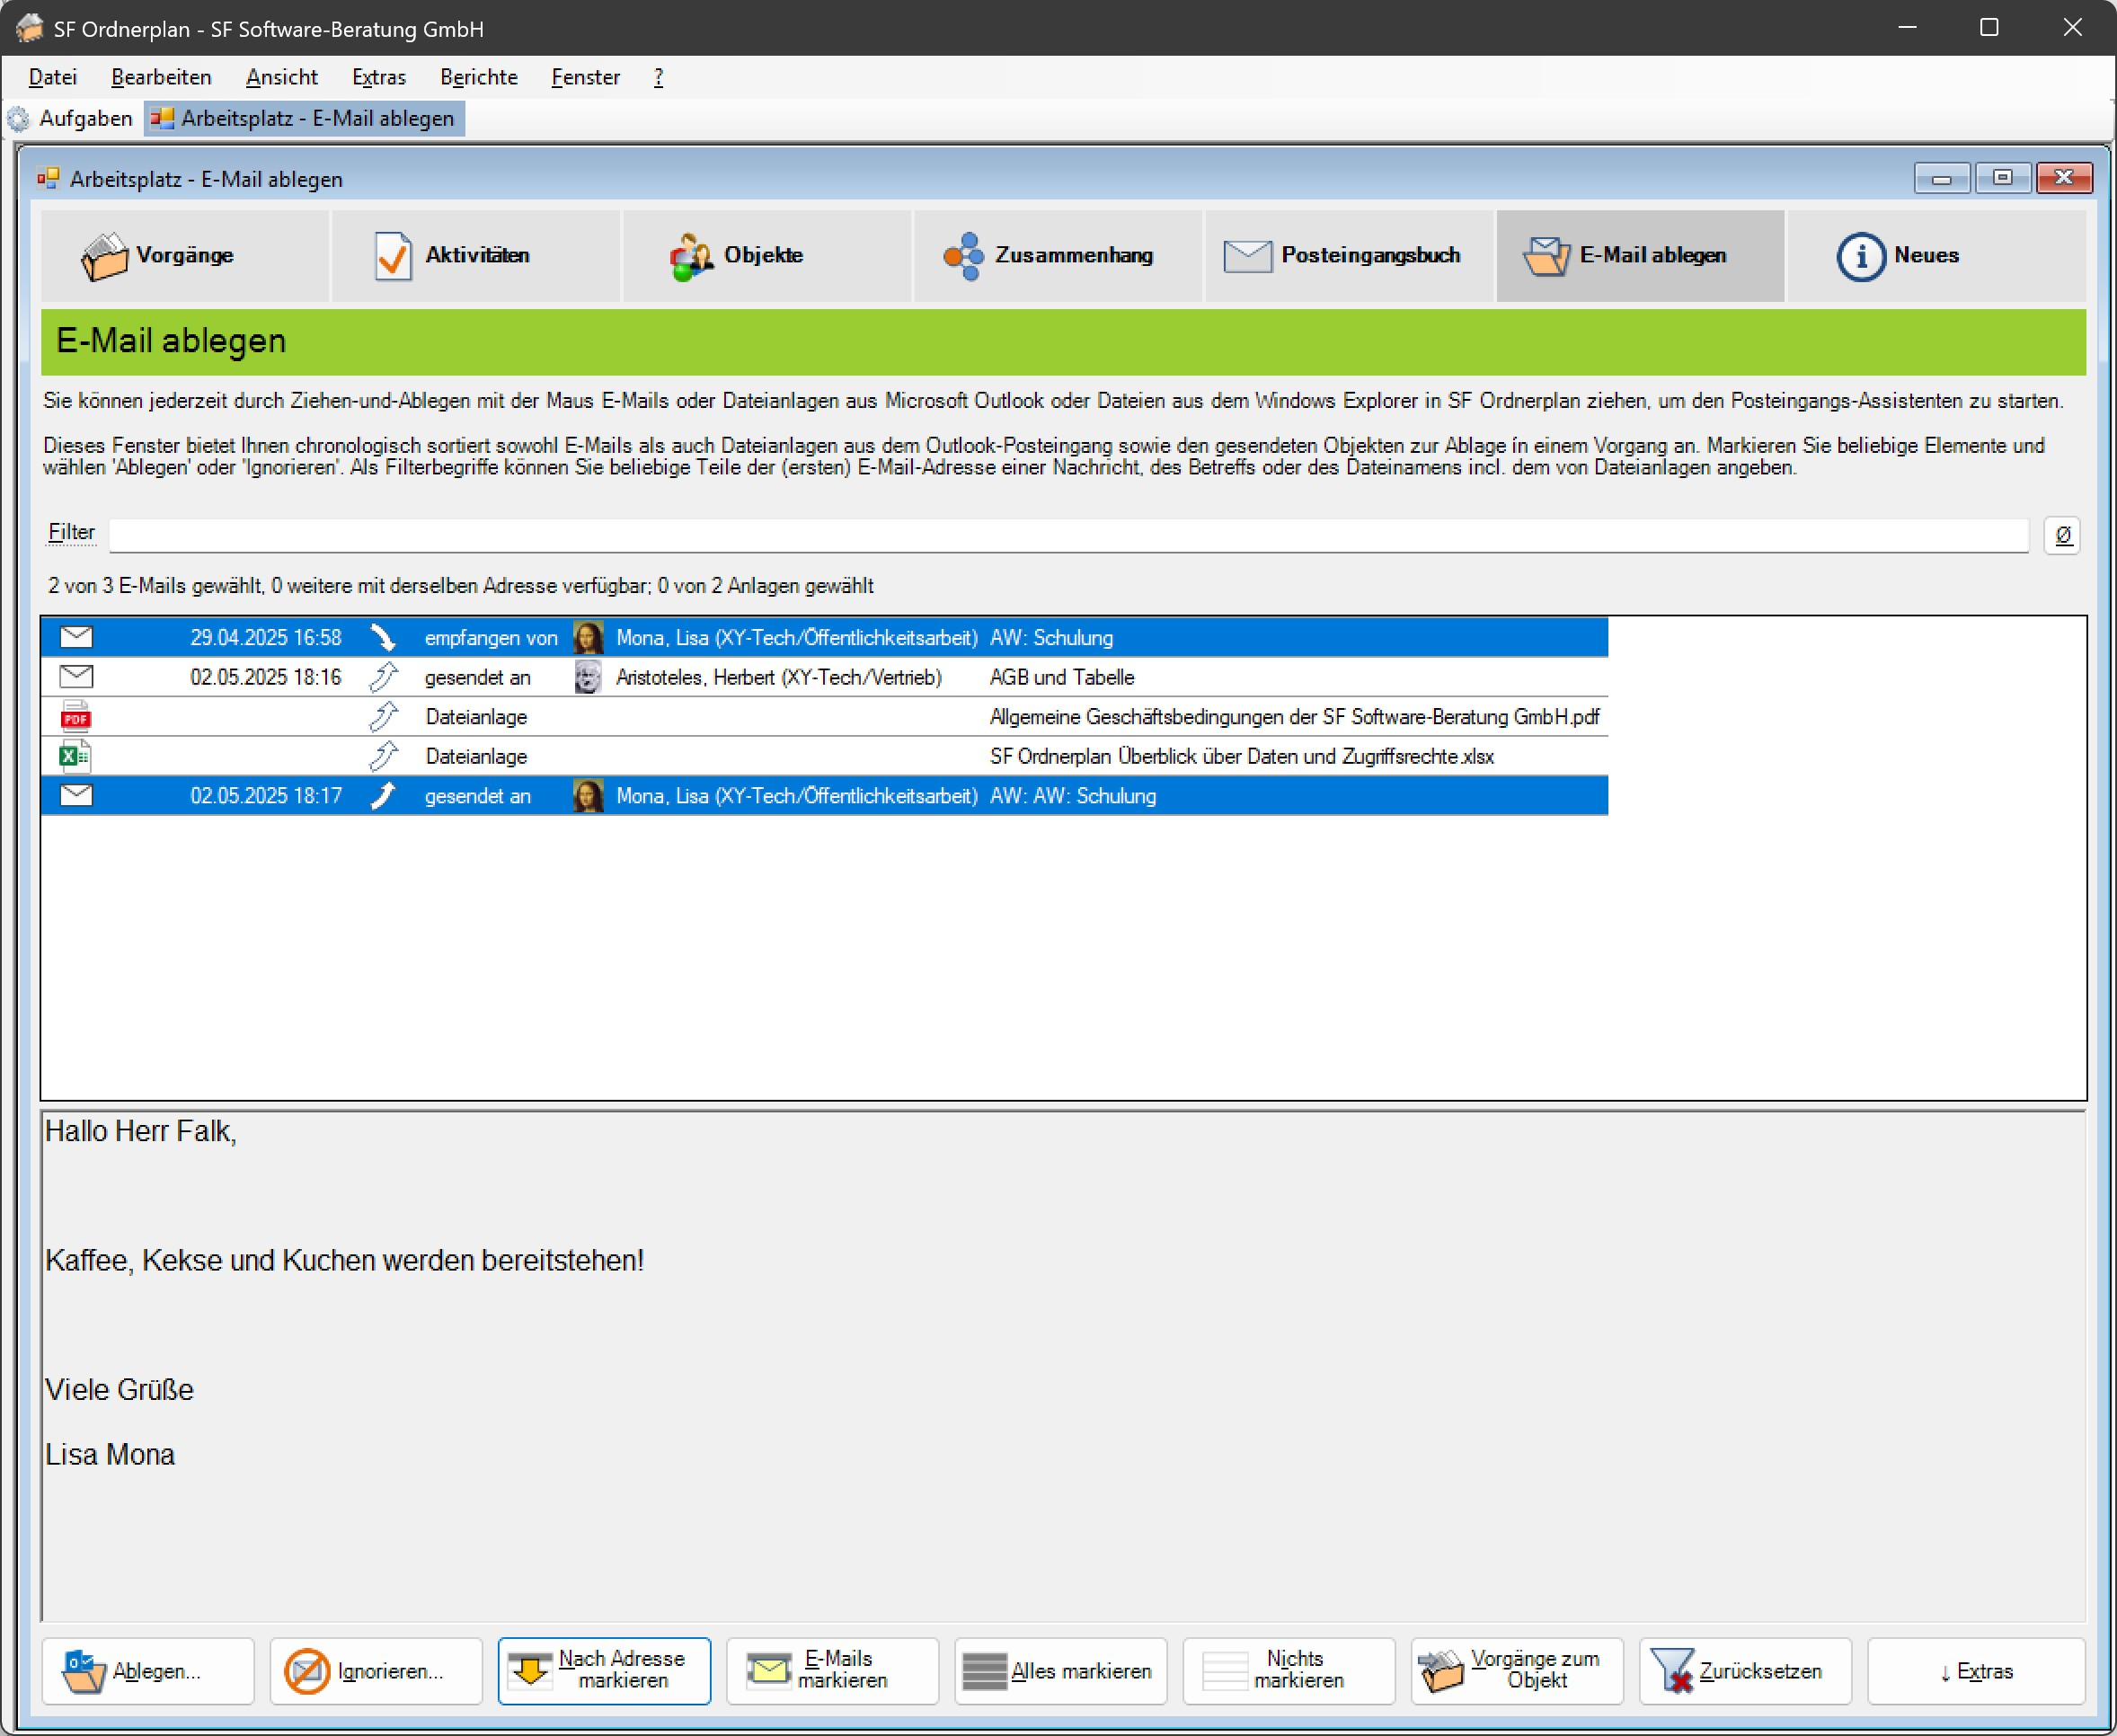This screenshot has width=2117, height=1736.
Task: Activate Arbeitsplatz - E-Mail ablegen window tab
Action: 304,118
